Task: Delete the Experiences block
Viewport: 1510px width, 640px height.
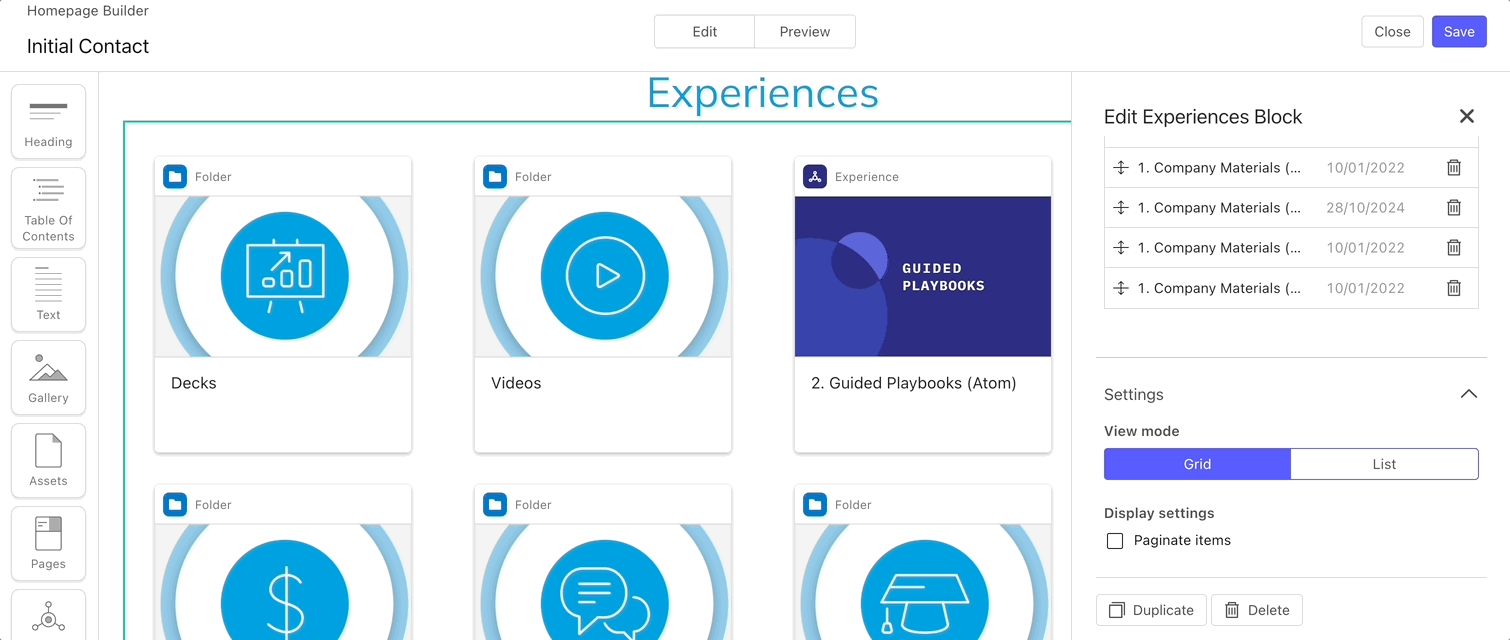Action: click(x=1256, y=610)
